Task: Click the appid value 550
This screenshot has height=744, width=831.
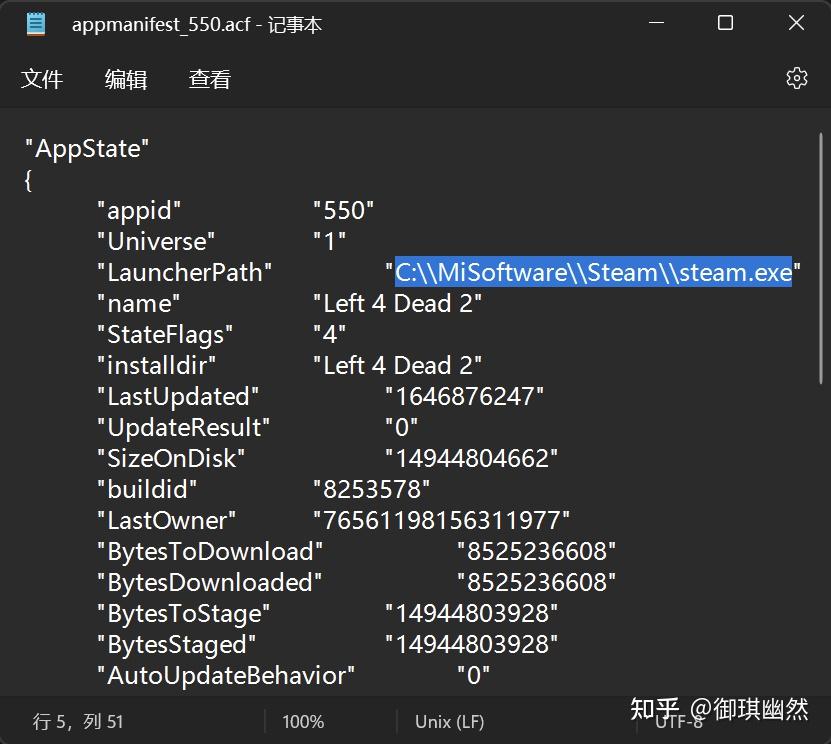Action: 344,210
